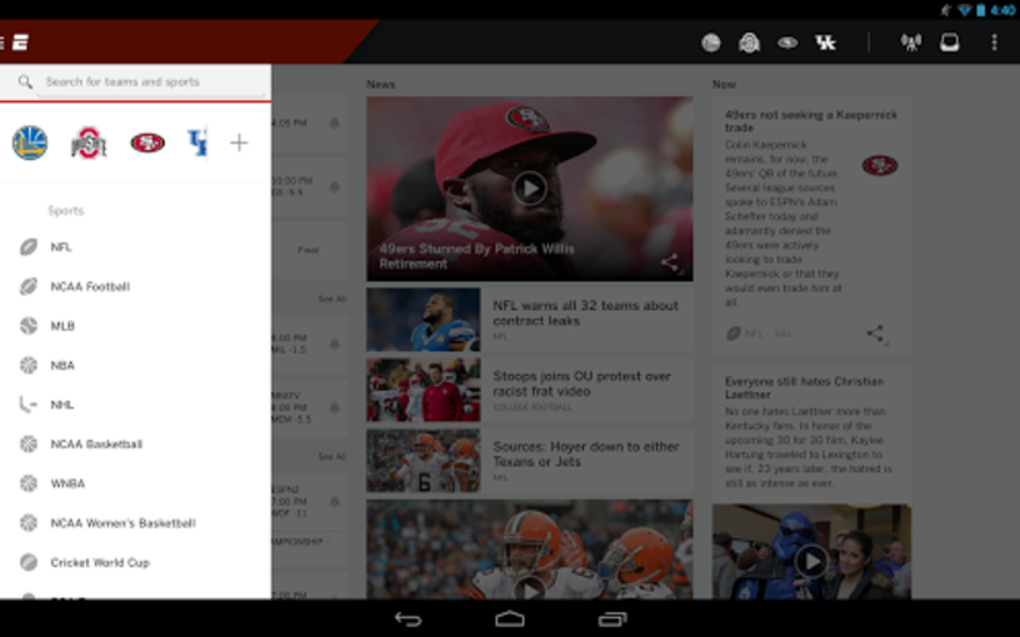Viewport: 1020px width, 637px height.
Task: Click the NHL hockey stick icon
Action: [28, 405]
